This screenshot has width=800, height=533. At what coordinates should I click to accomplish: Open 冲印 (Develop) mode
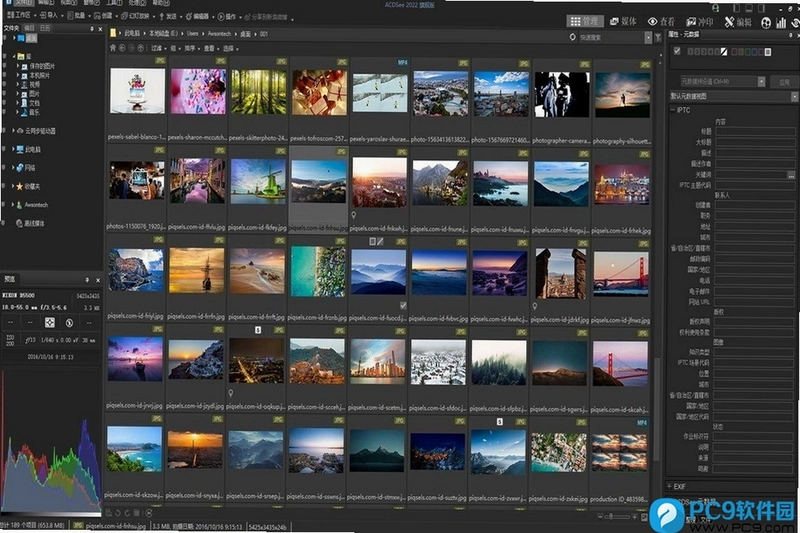pyautogui.click(x=699, y=22)
